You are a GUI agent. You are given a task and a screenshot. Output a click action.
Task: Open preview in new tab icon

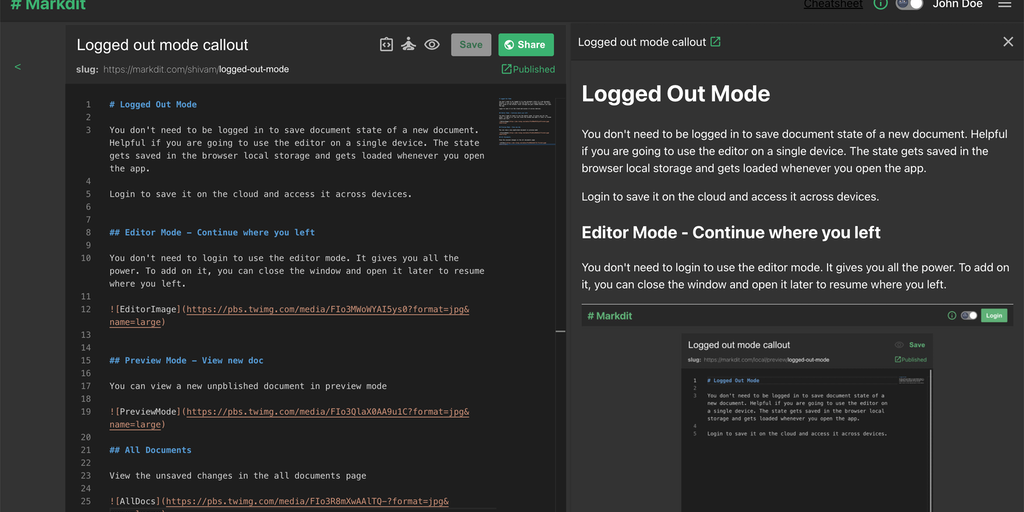715,42
